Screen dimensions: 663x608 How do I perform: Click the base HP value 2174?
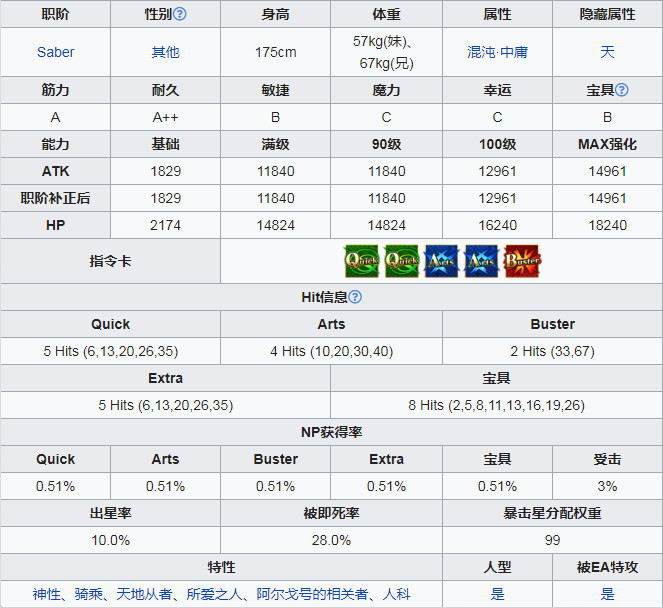[165, 225]
